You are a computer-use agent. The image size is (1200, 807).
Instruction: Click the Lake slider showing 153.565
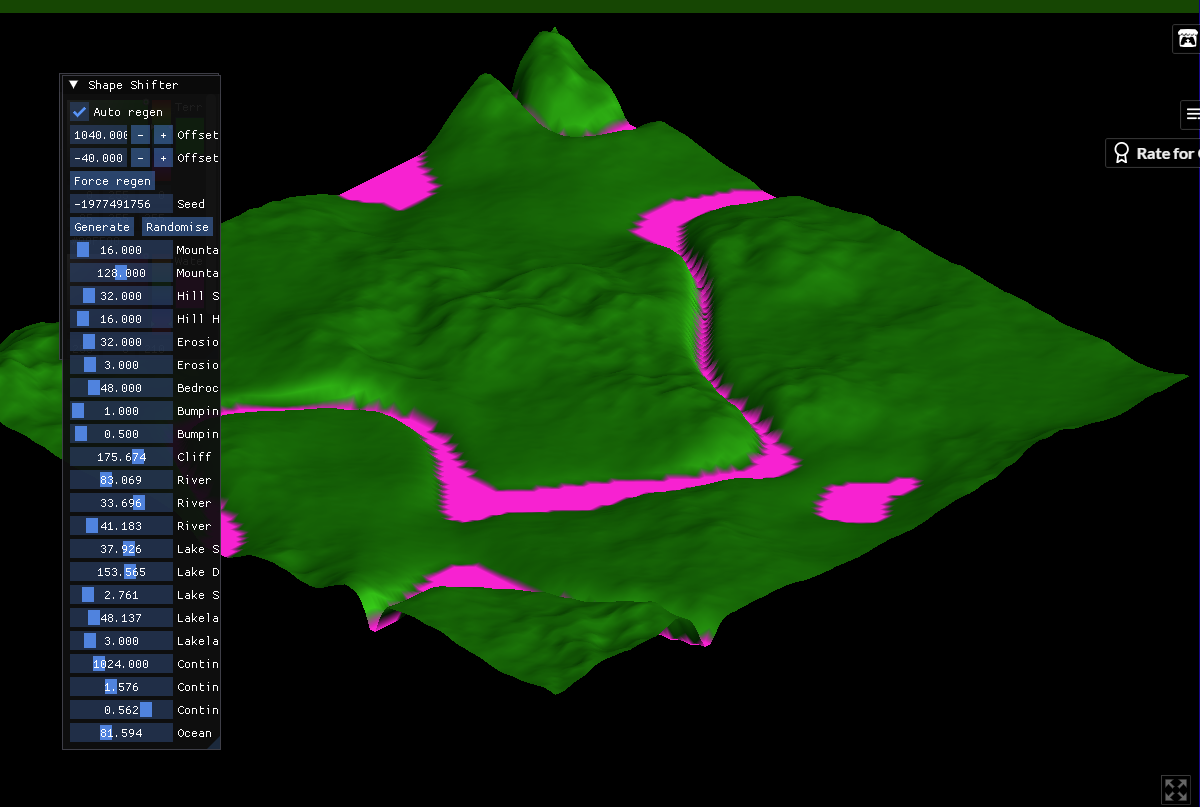click(x=121, y=572)
